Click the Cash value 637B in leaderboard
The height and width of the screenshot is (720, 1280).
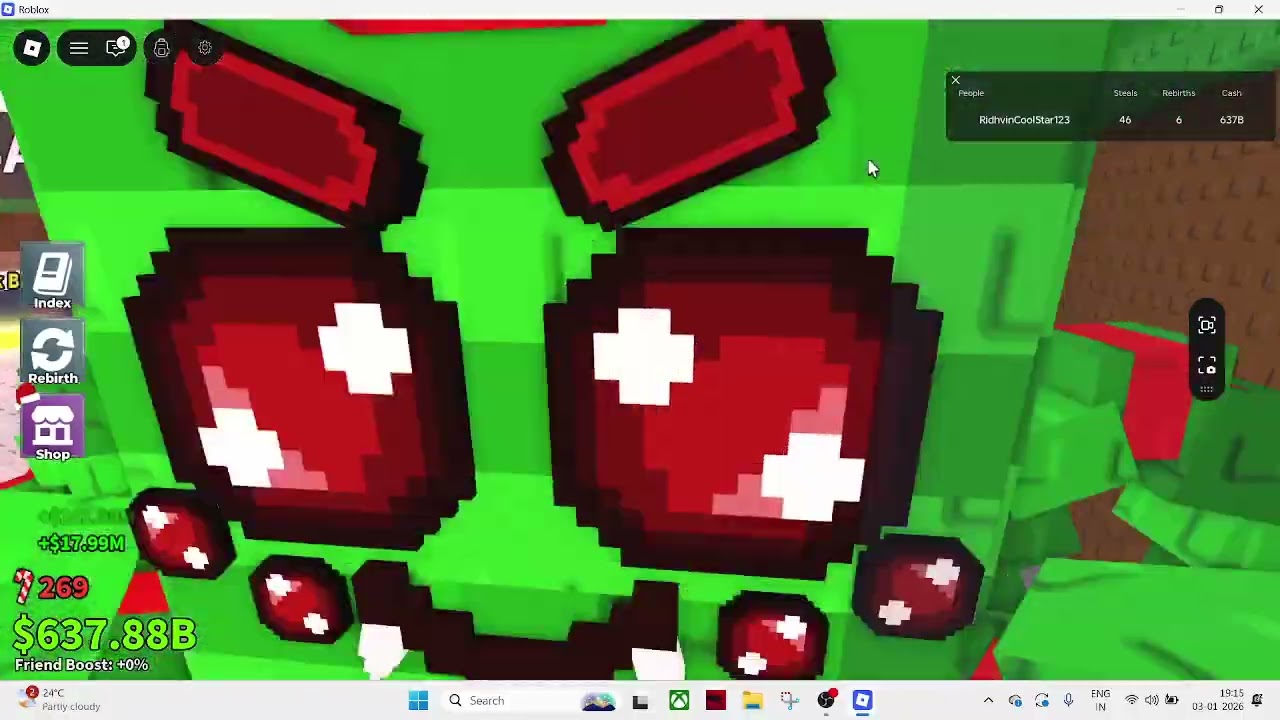pos(1231,120)
